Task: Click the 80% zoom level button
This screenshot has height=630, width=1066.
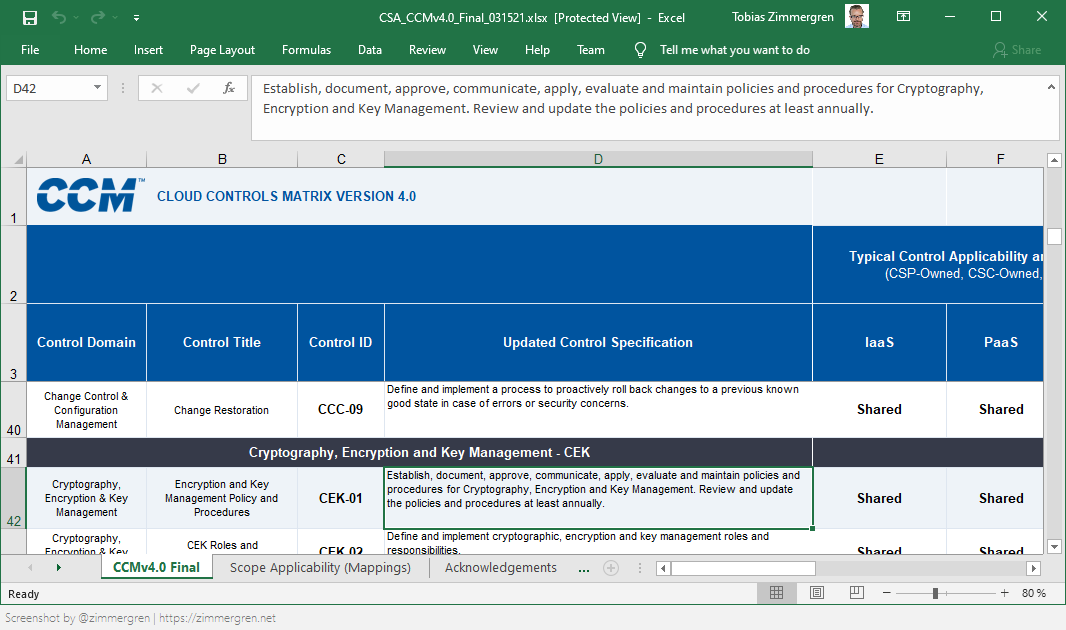Action: coord(1033,593)
